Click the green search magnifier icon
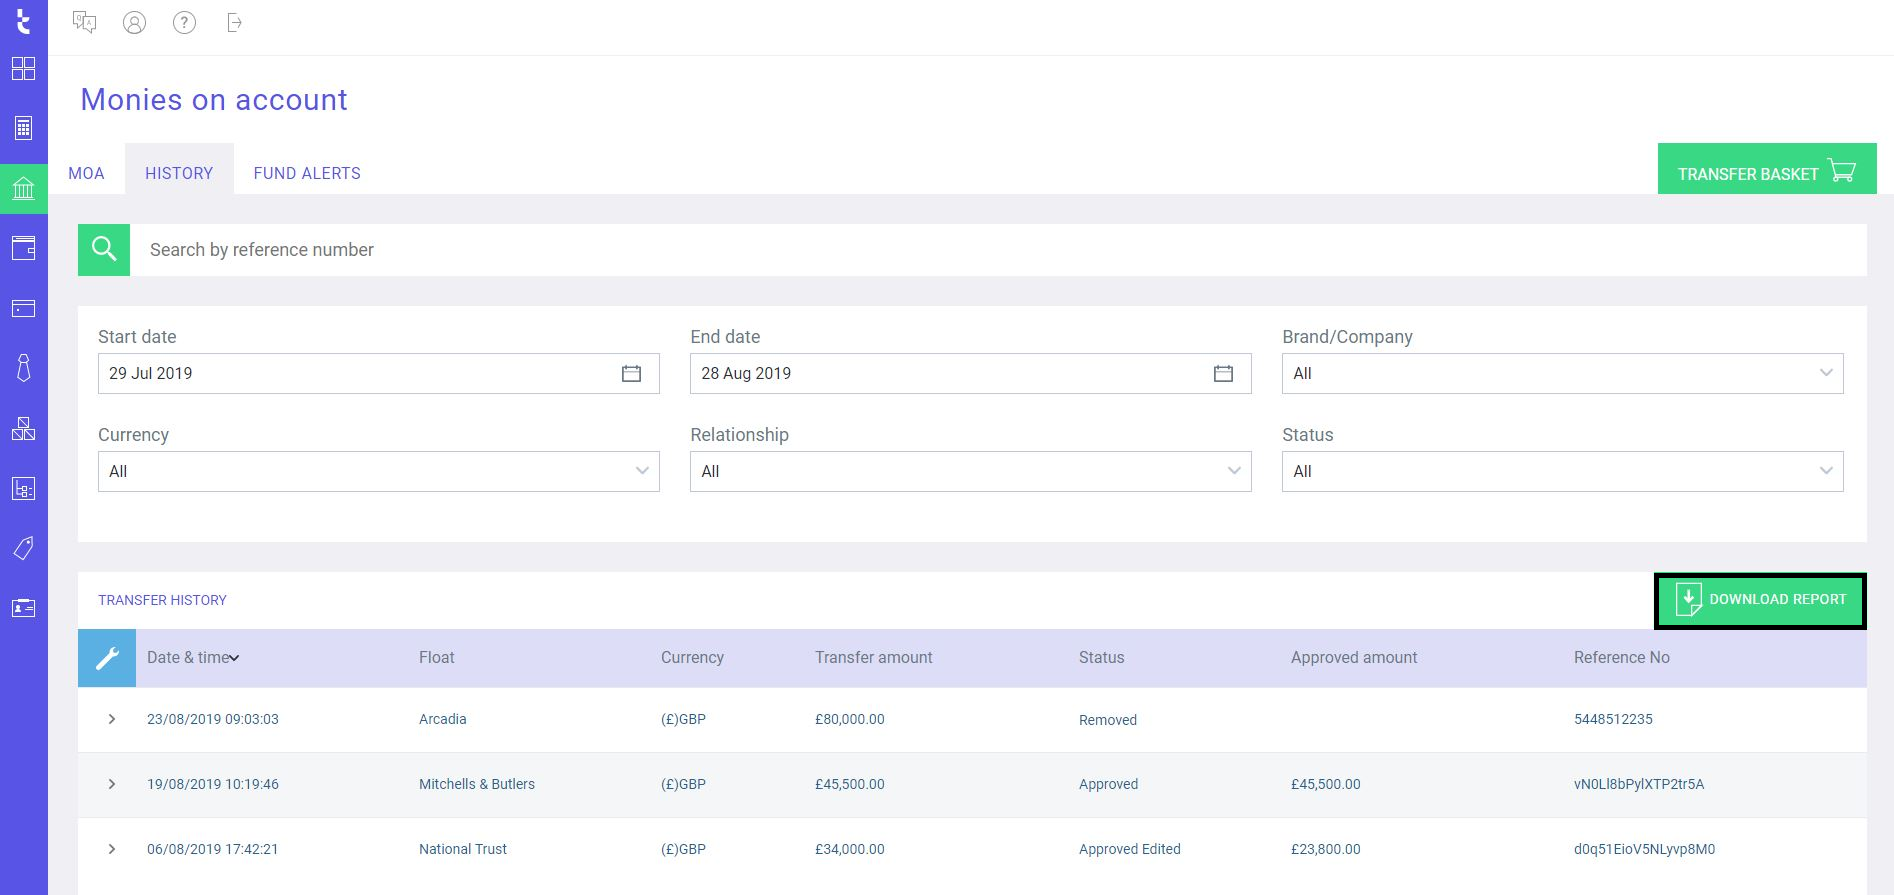This screenshot has height=895, width=1894. coord(104,249)
